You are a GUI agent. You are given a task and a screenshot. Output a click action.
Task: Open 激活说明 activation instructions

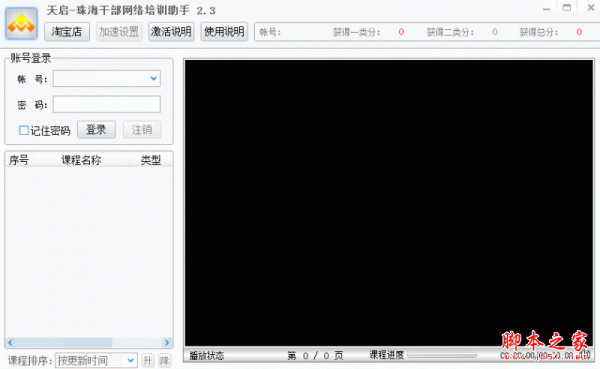171,32
